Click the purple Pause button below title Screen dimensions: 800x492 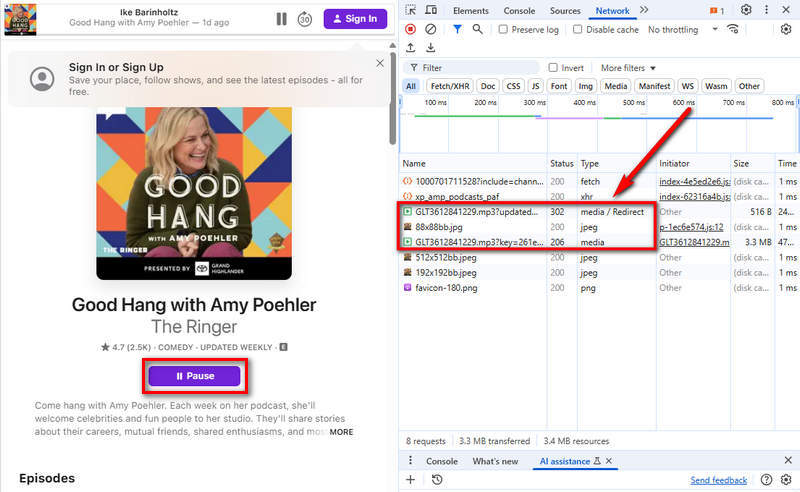[x=194, y=376]
